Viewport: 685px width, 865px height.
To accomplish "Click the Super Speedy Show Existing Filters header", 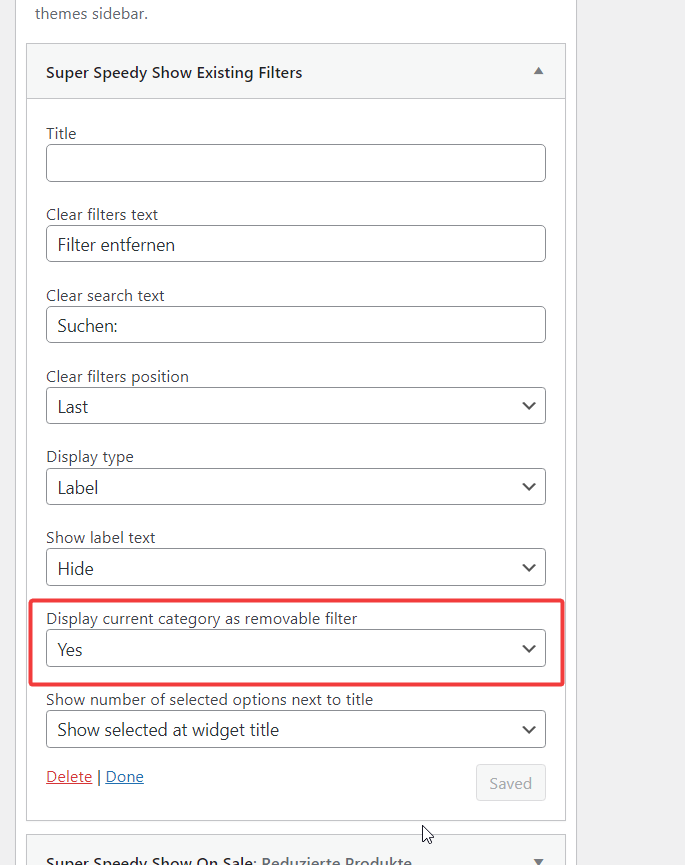I will [x=174, y=72].
